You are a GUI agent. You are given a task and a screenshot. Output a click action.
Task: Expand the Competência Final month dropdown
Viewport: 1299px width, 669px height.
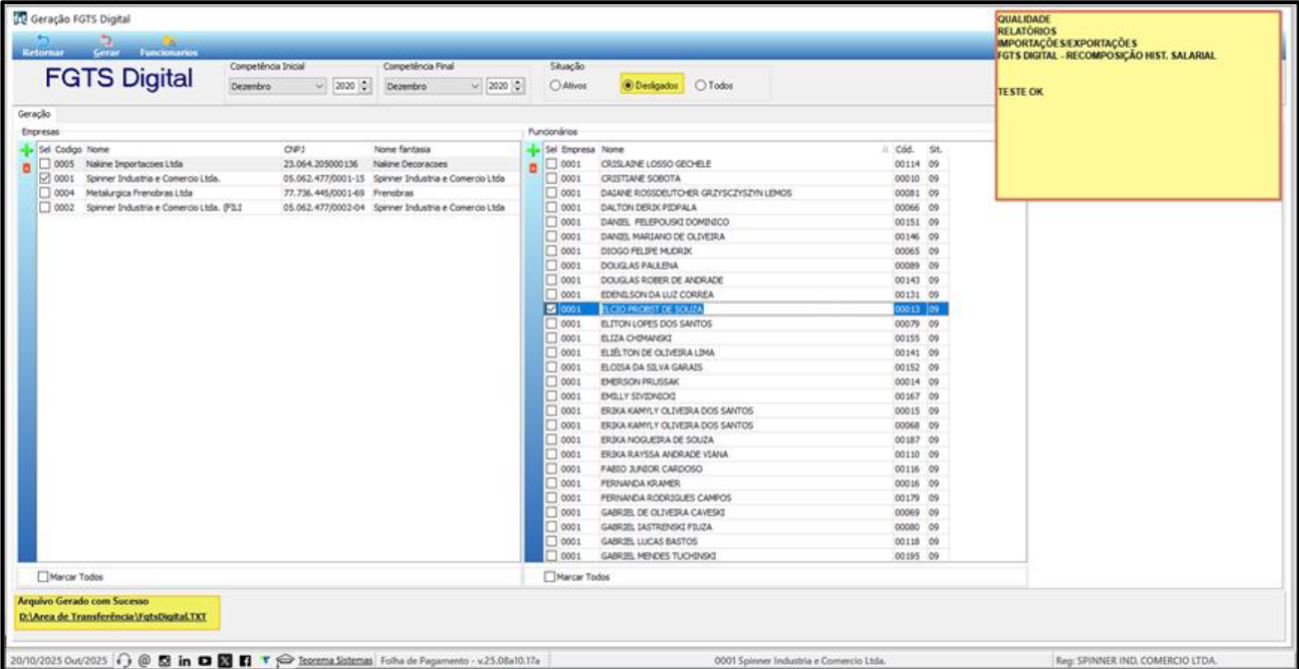pyautogui.click(x=475, y=87)
